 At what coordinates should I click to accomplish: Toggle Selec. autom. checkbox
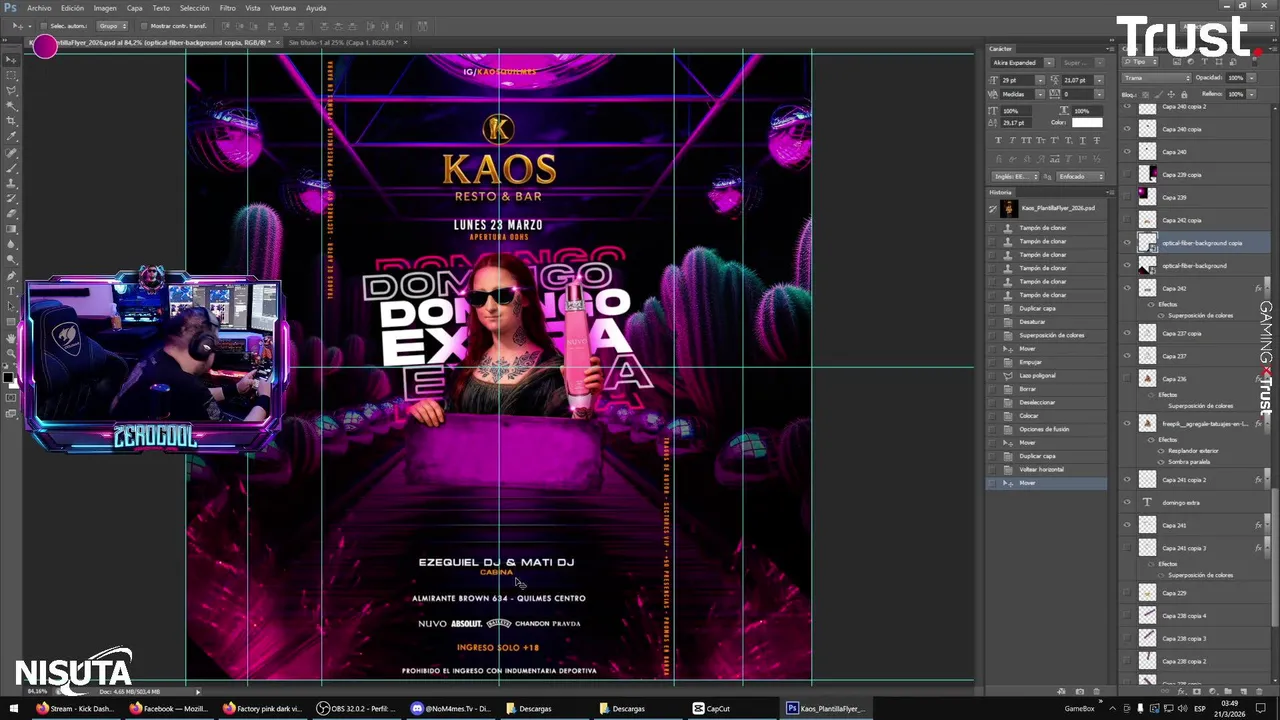[45, 26]
